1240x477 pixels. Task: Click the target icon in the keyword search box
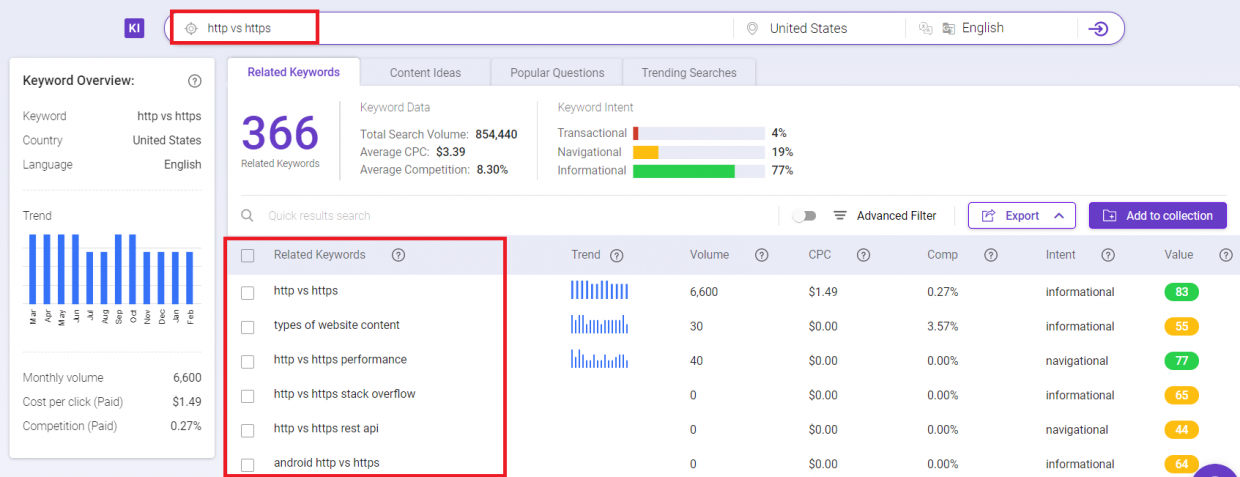191,28
